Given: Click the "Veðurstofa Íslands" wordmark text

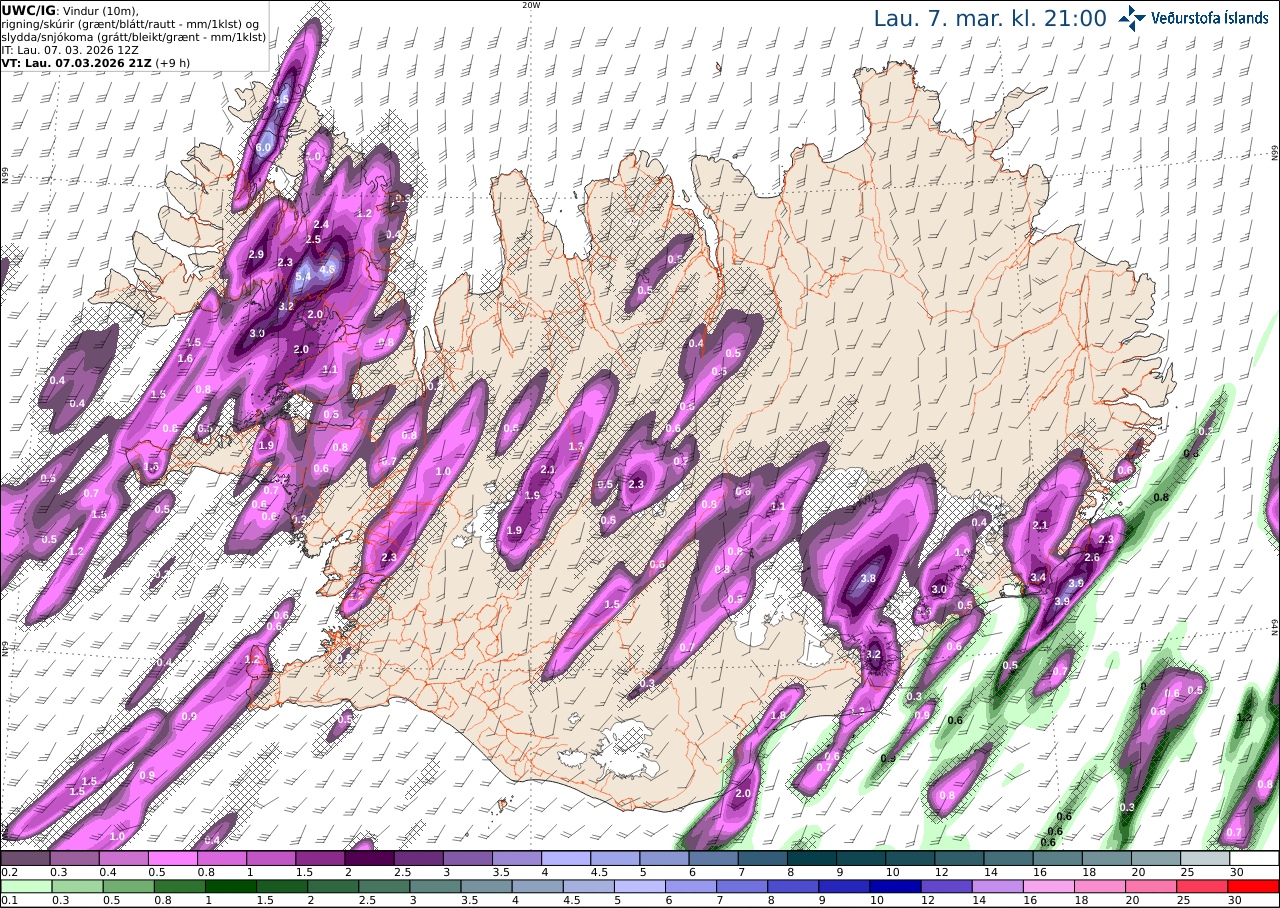Looking at the screenshot, I should 1209,18.
